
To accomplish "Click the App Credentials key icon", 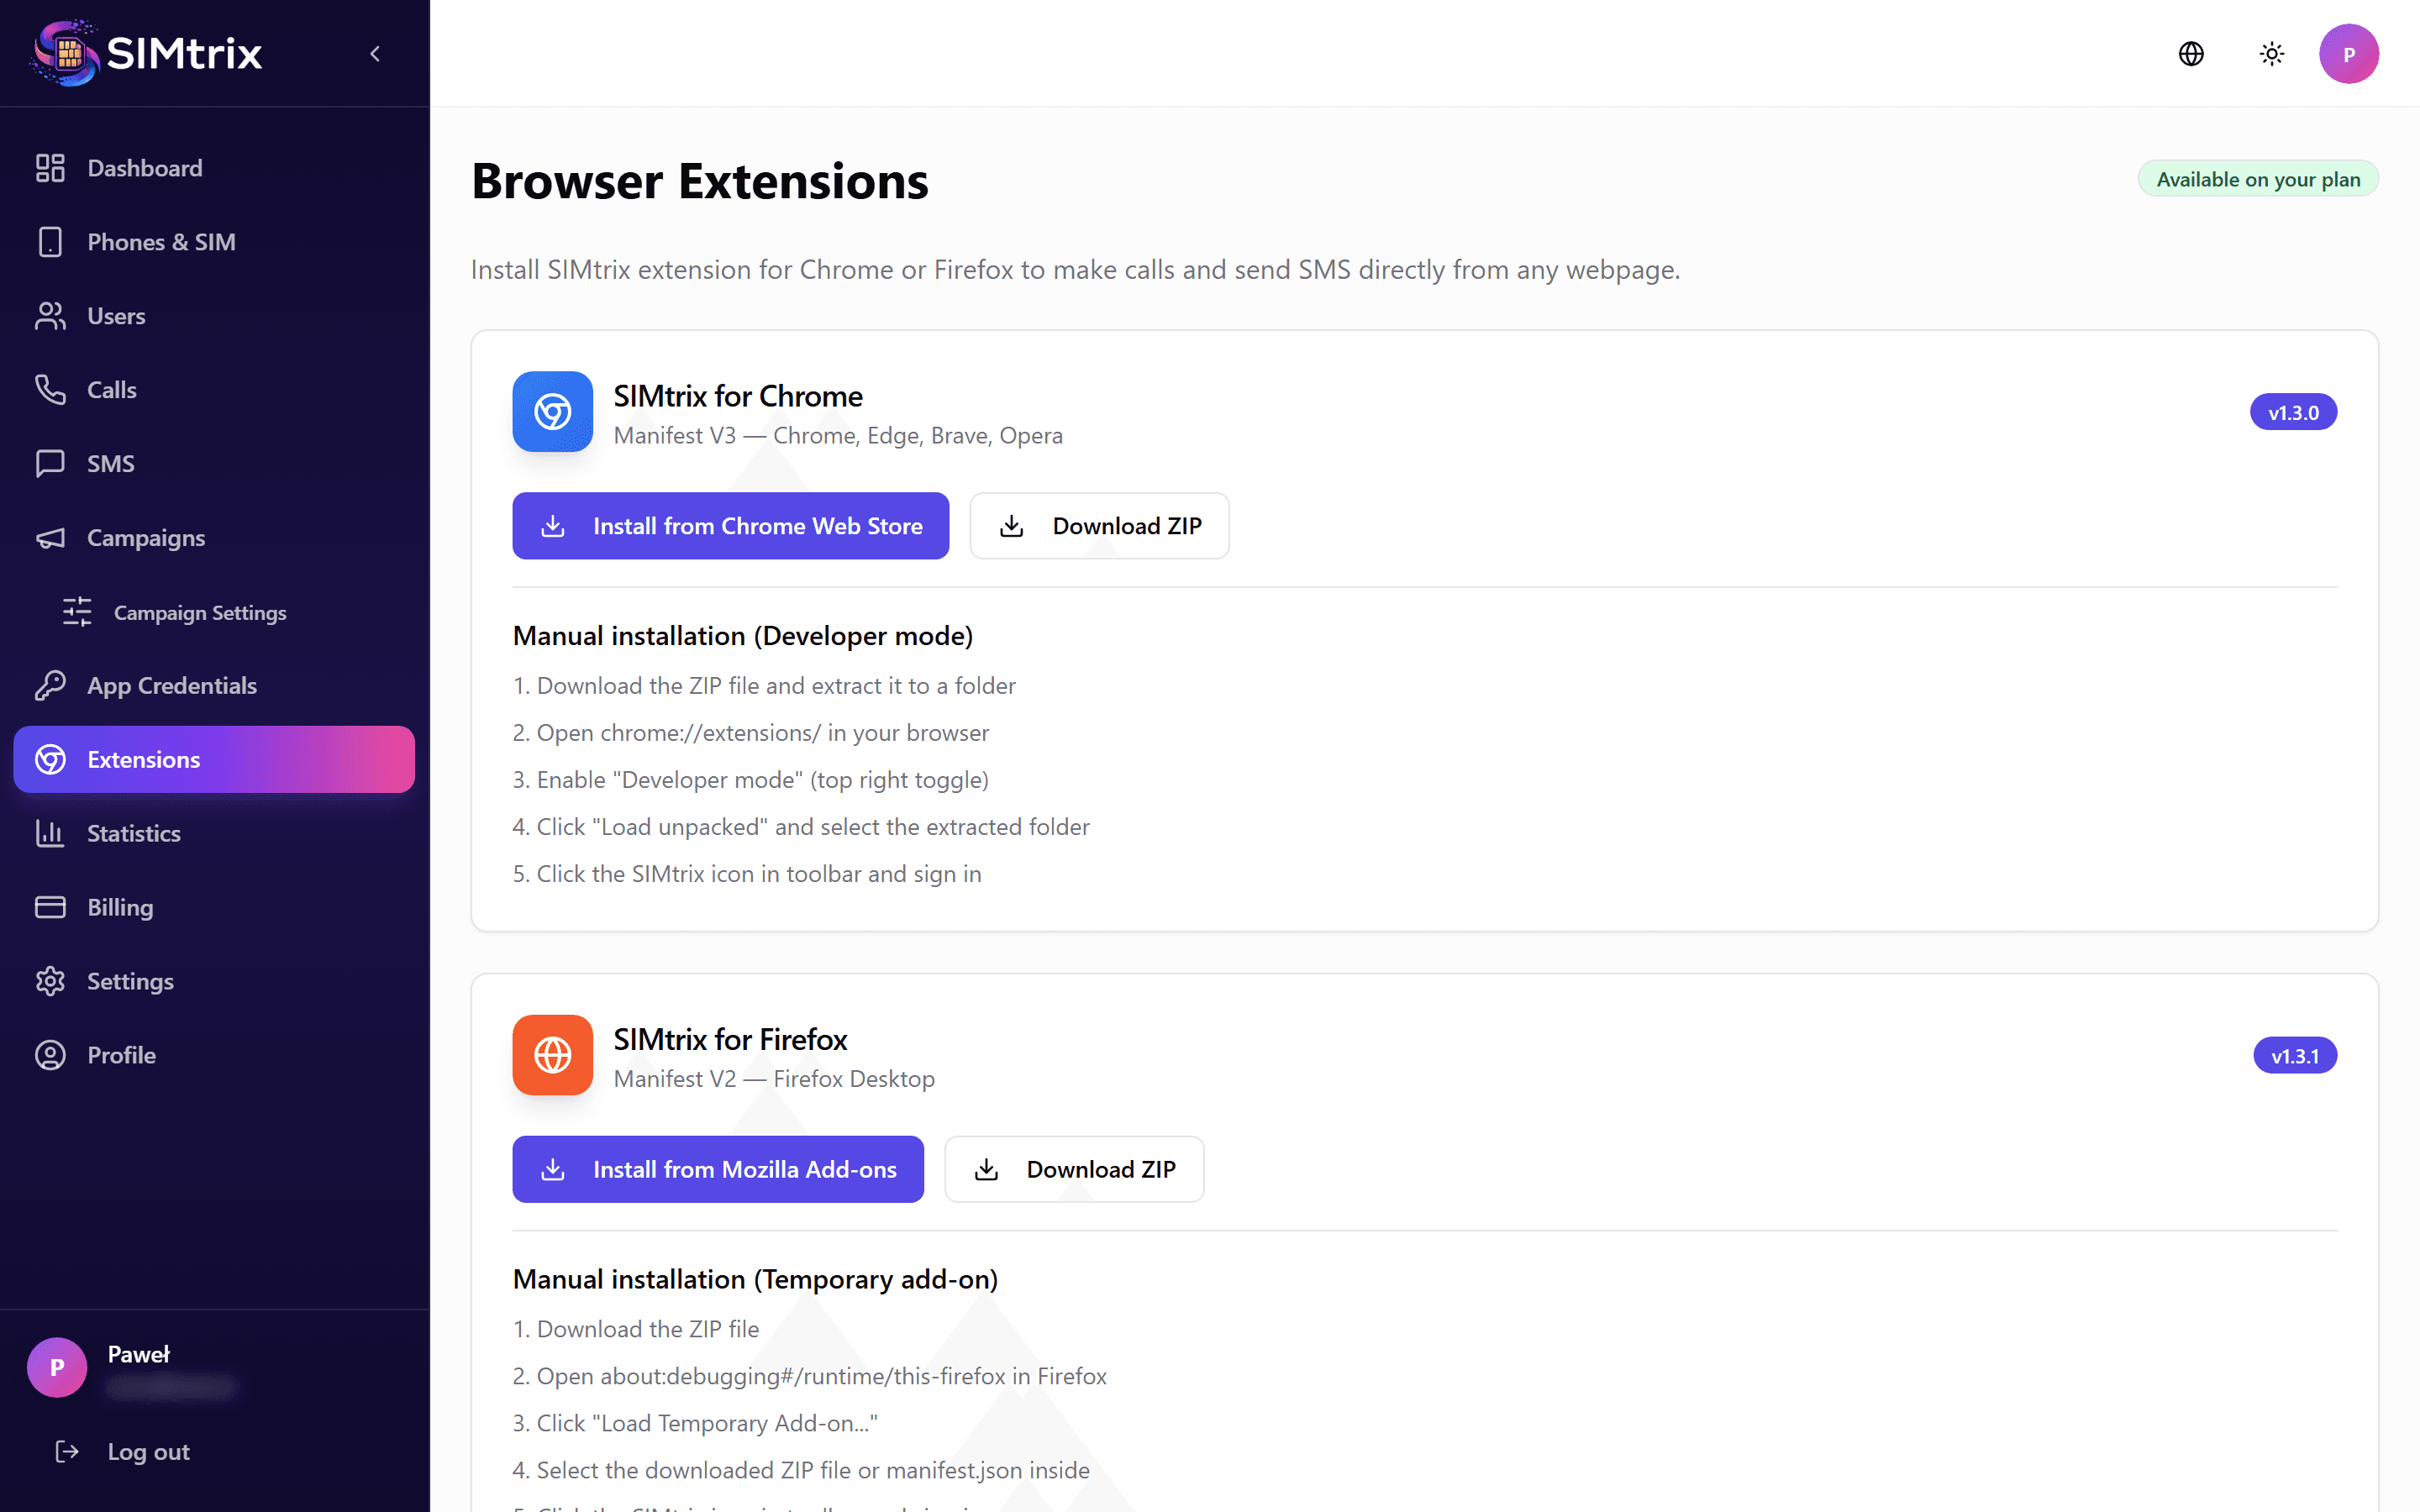I will click(x=50, y=685).
